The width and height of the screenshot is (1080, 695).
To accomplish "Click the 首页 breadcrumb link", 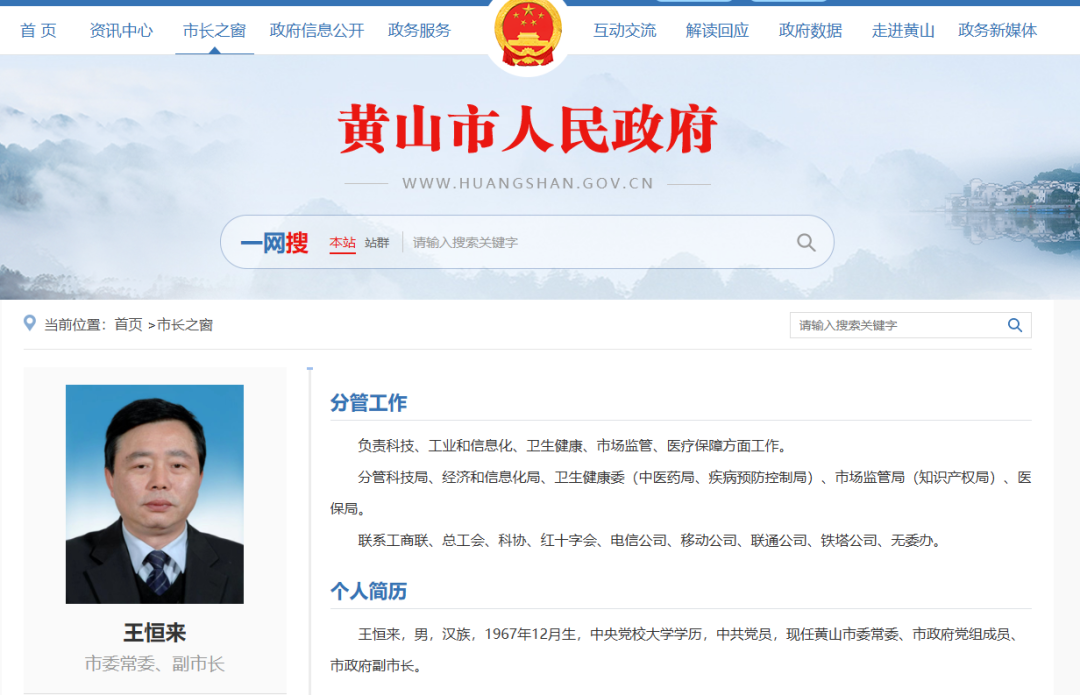I will click(128, 324).
